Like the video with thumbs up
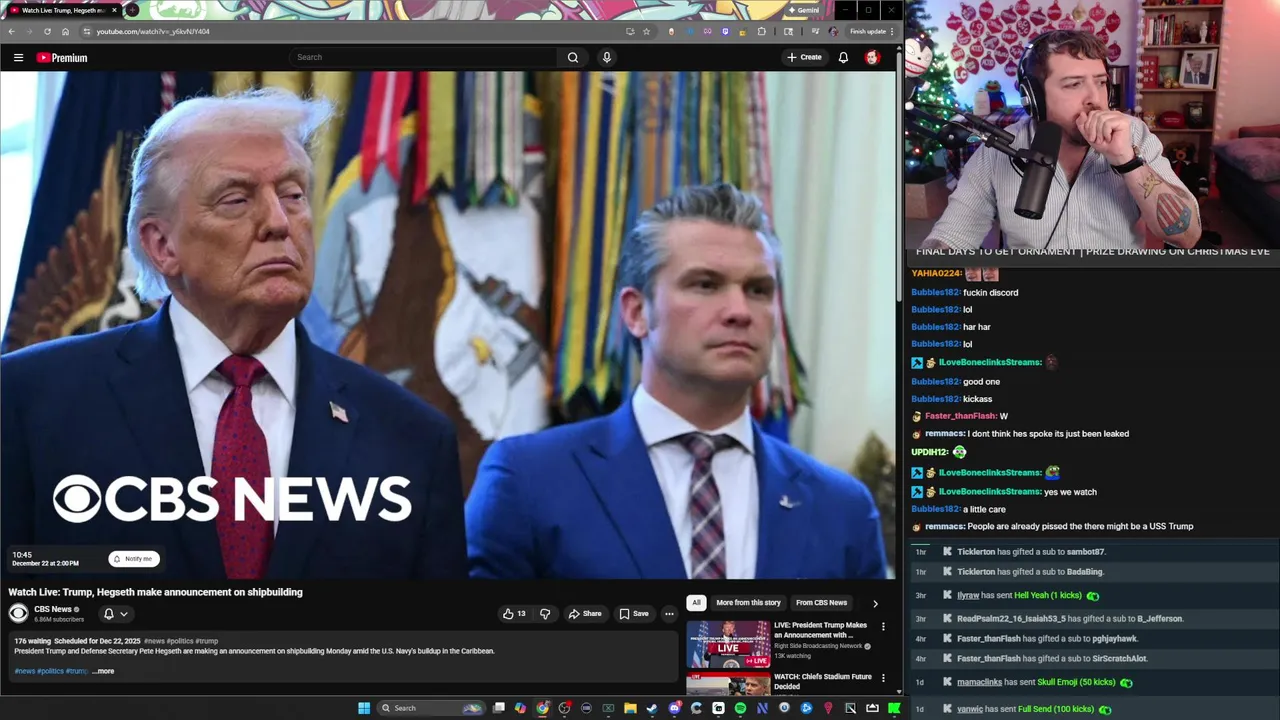Viewport: 1280px width, 720px height. (x=514, y=613)
